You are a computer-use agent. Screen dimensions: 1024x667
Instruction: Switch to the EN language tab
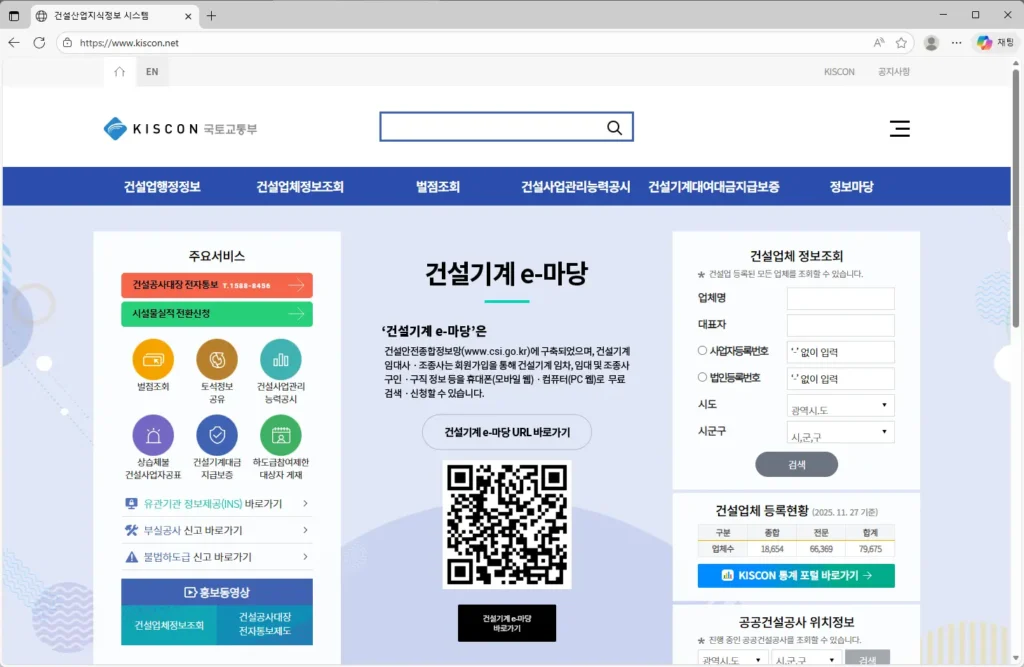(152, 71)
